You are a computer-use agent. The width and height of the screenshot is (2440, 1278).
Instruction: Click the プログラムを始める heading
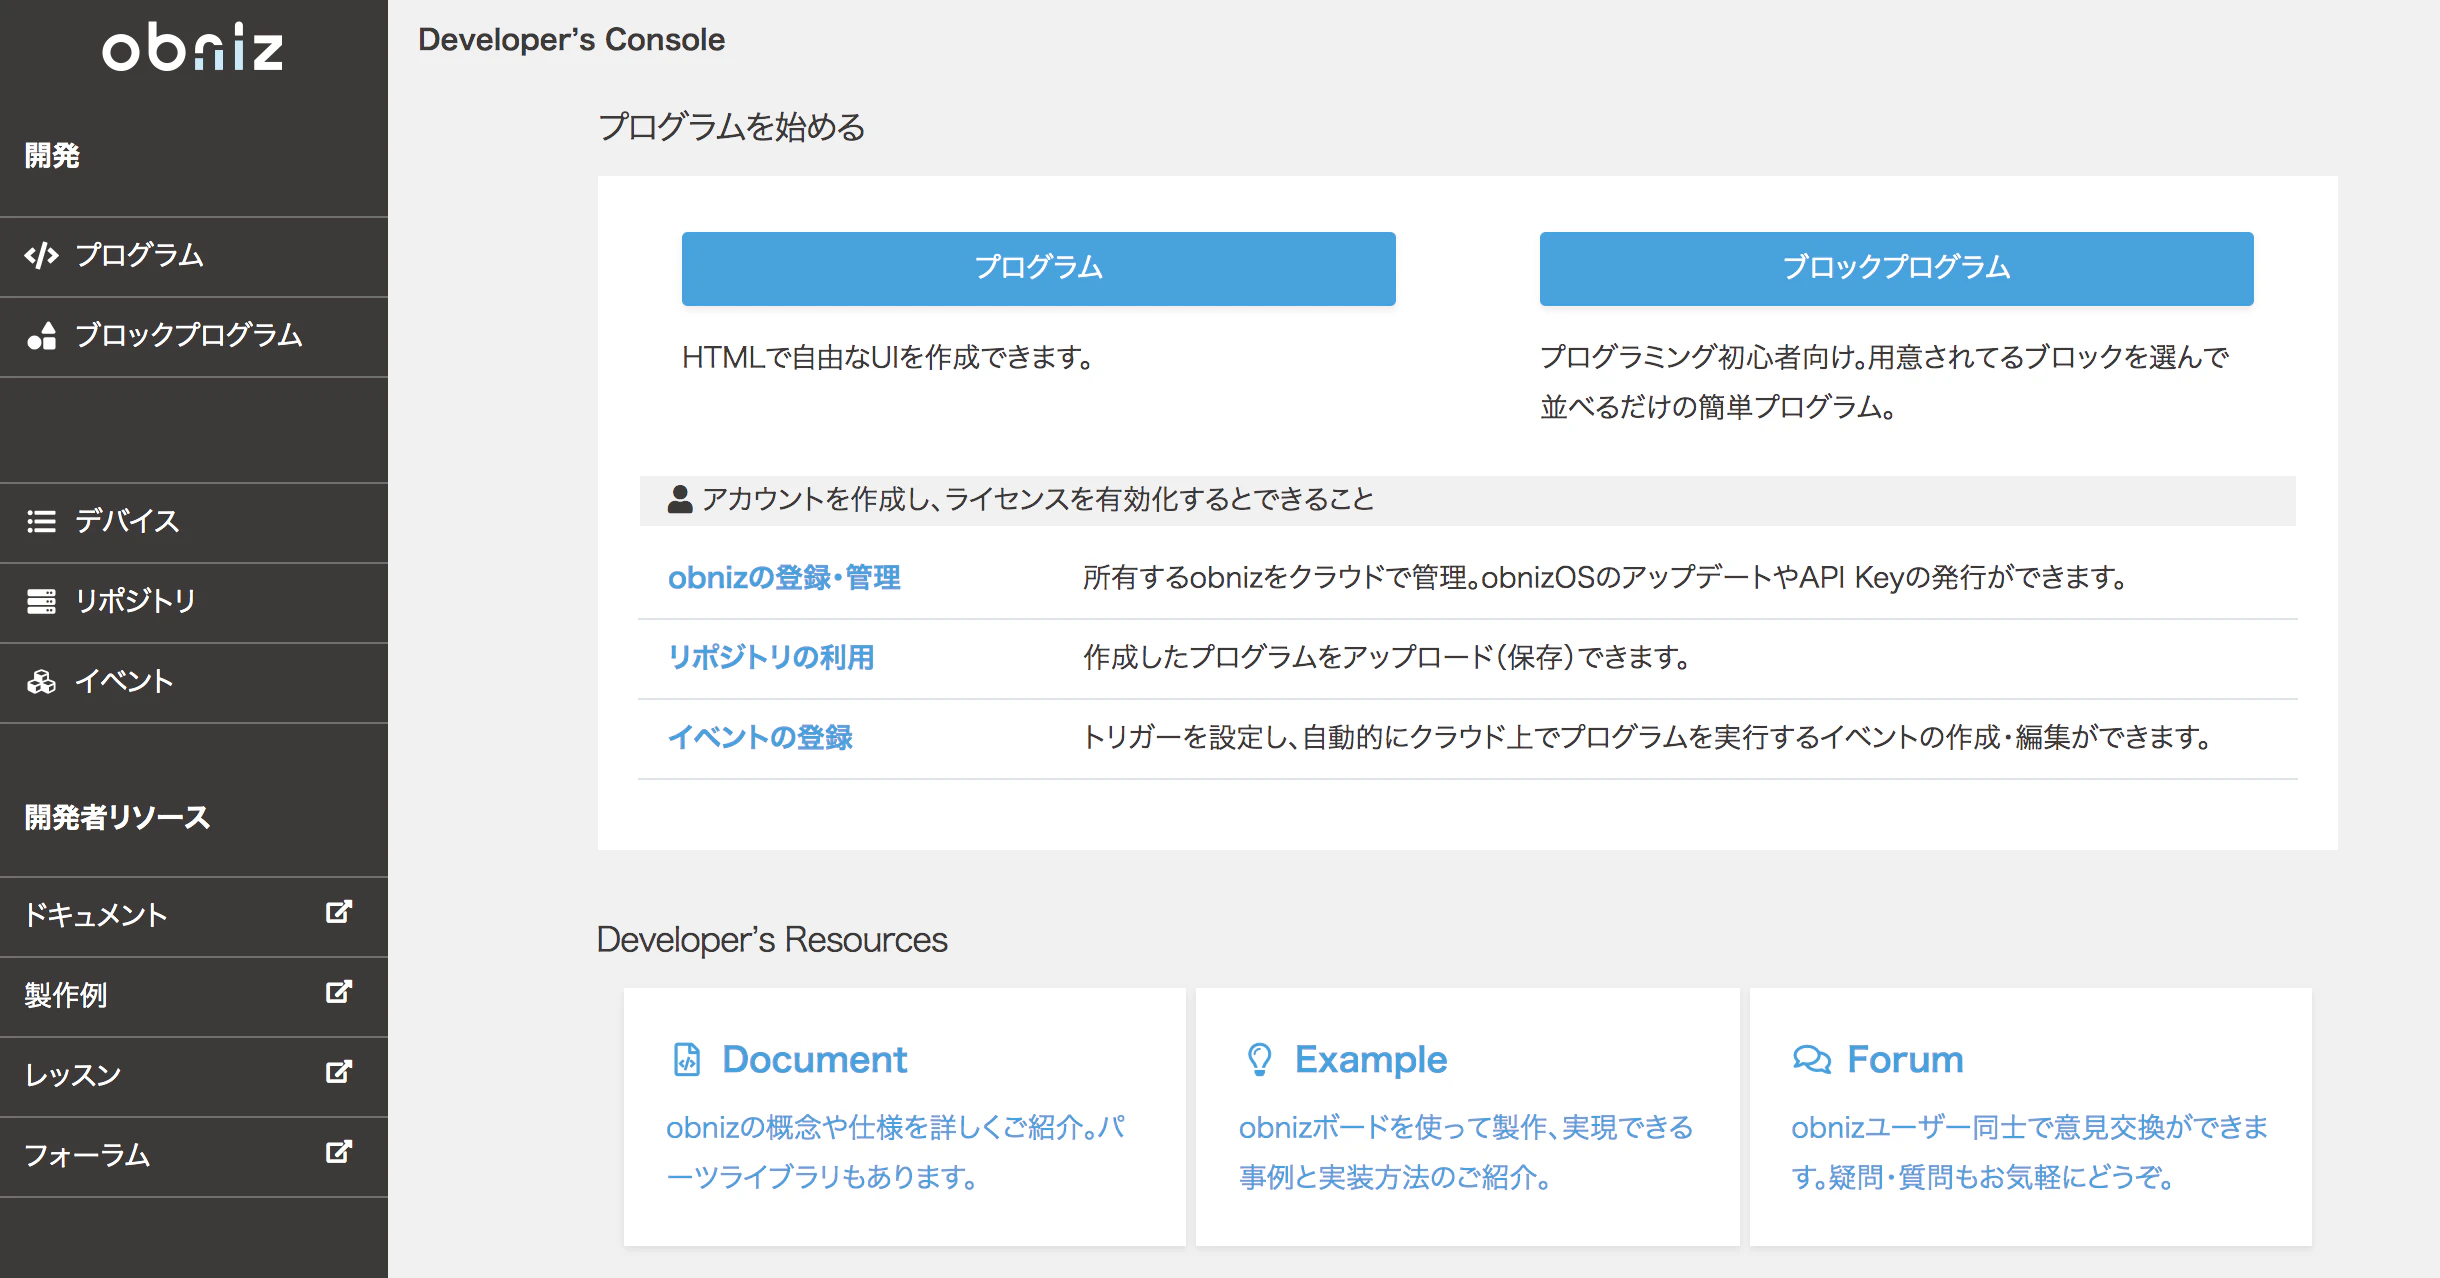point(731,127)
